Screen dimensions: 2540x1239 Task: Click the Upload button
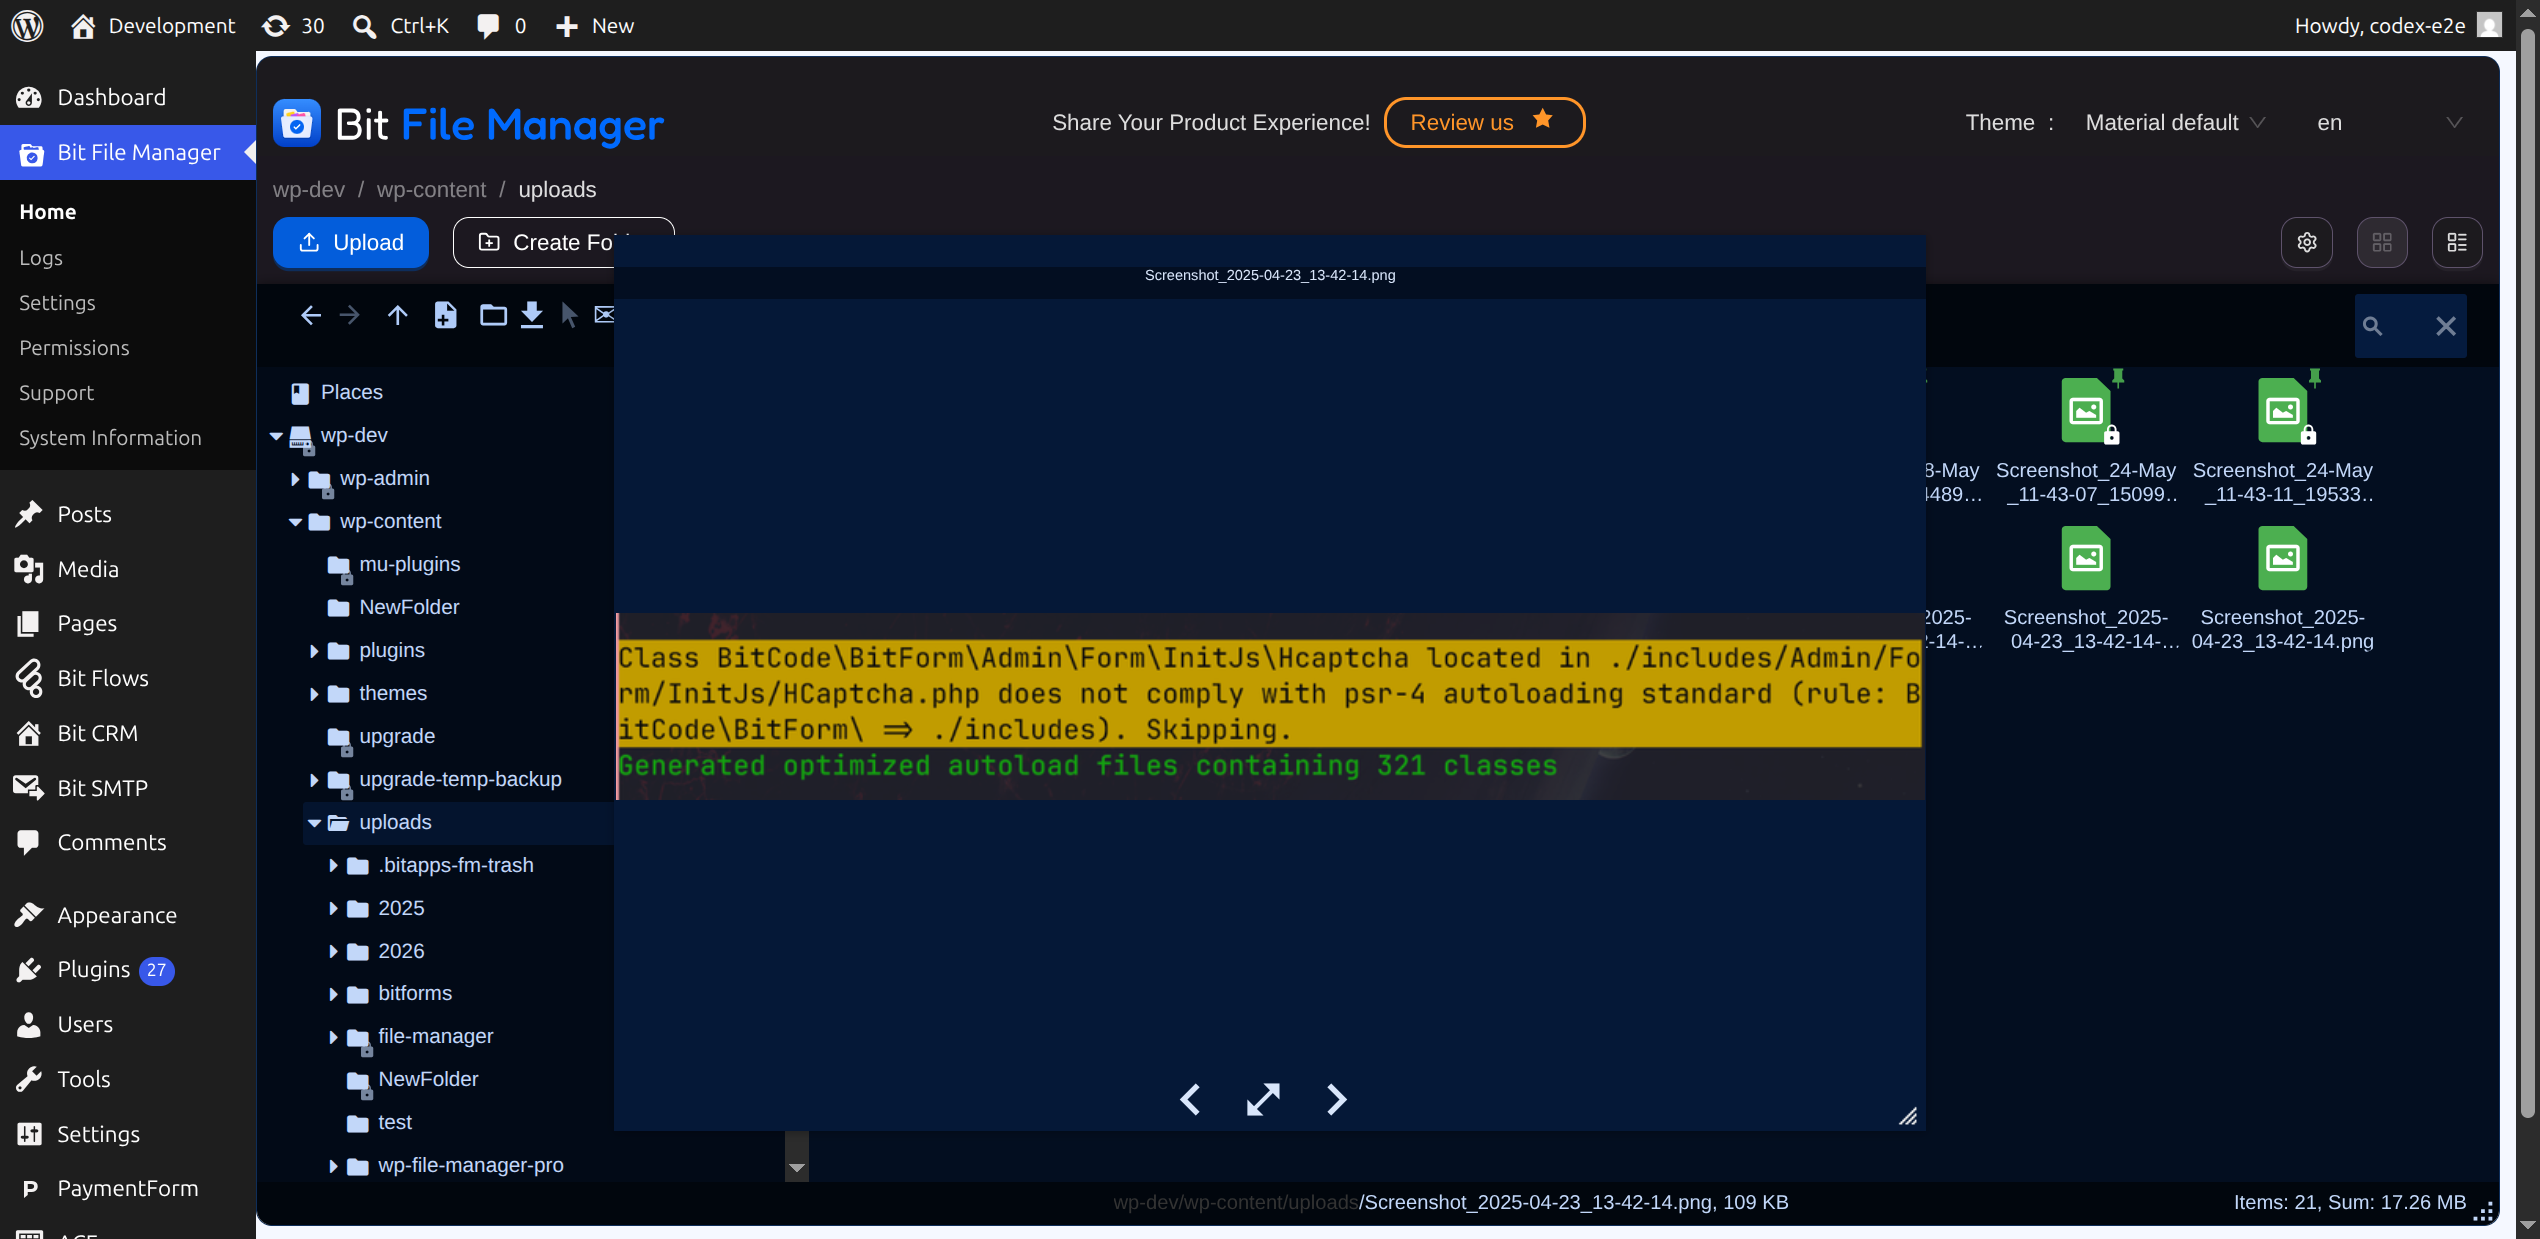click(x=351, y=243)
